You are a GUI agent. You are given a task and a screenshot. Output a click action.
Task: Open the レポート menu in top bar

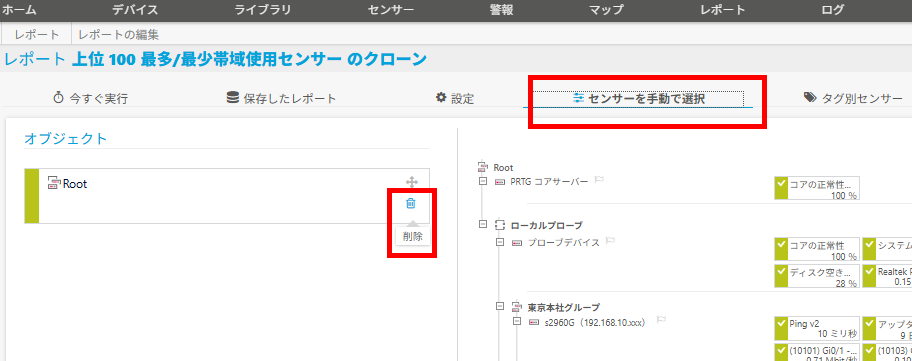[722, 10]
